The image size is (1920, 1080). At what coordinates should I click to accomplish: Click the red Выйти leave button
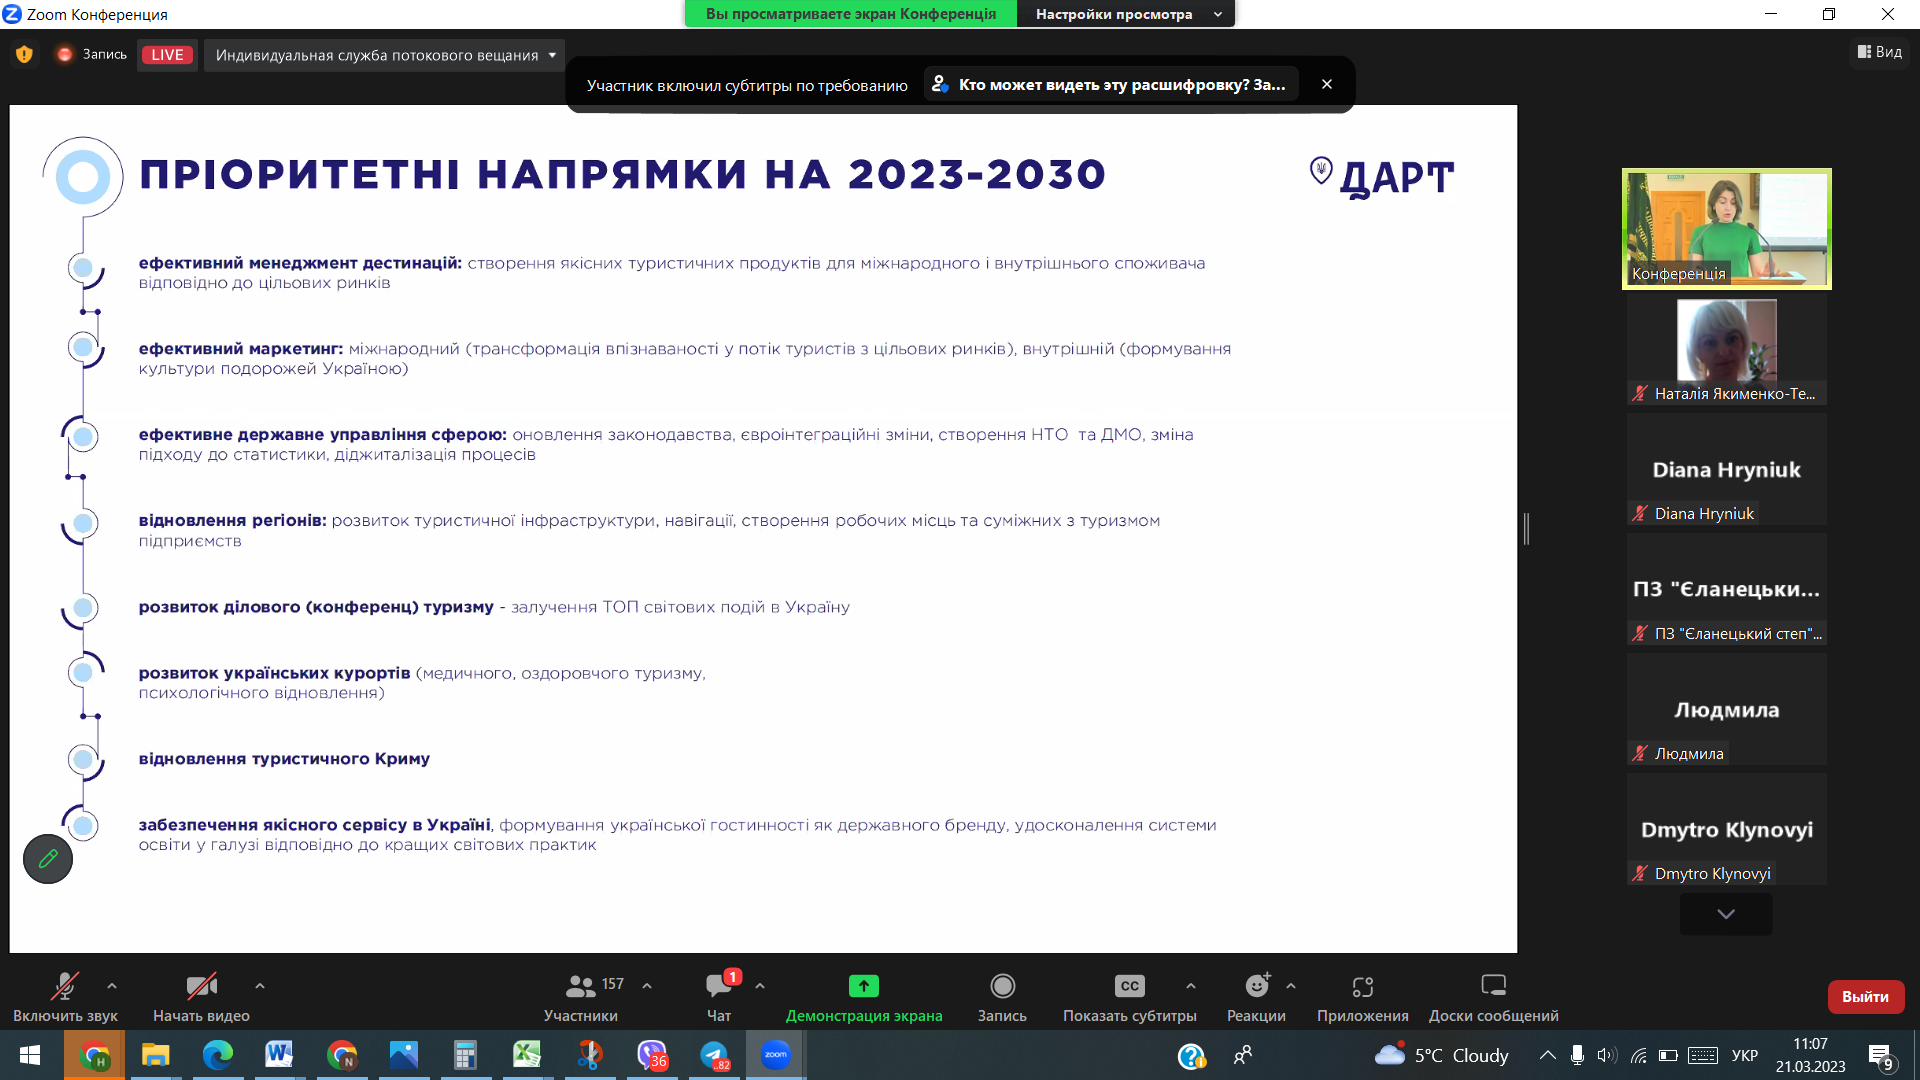[x=1865, y=996]
